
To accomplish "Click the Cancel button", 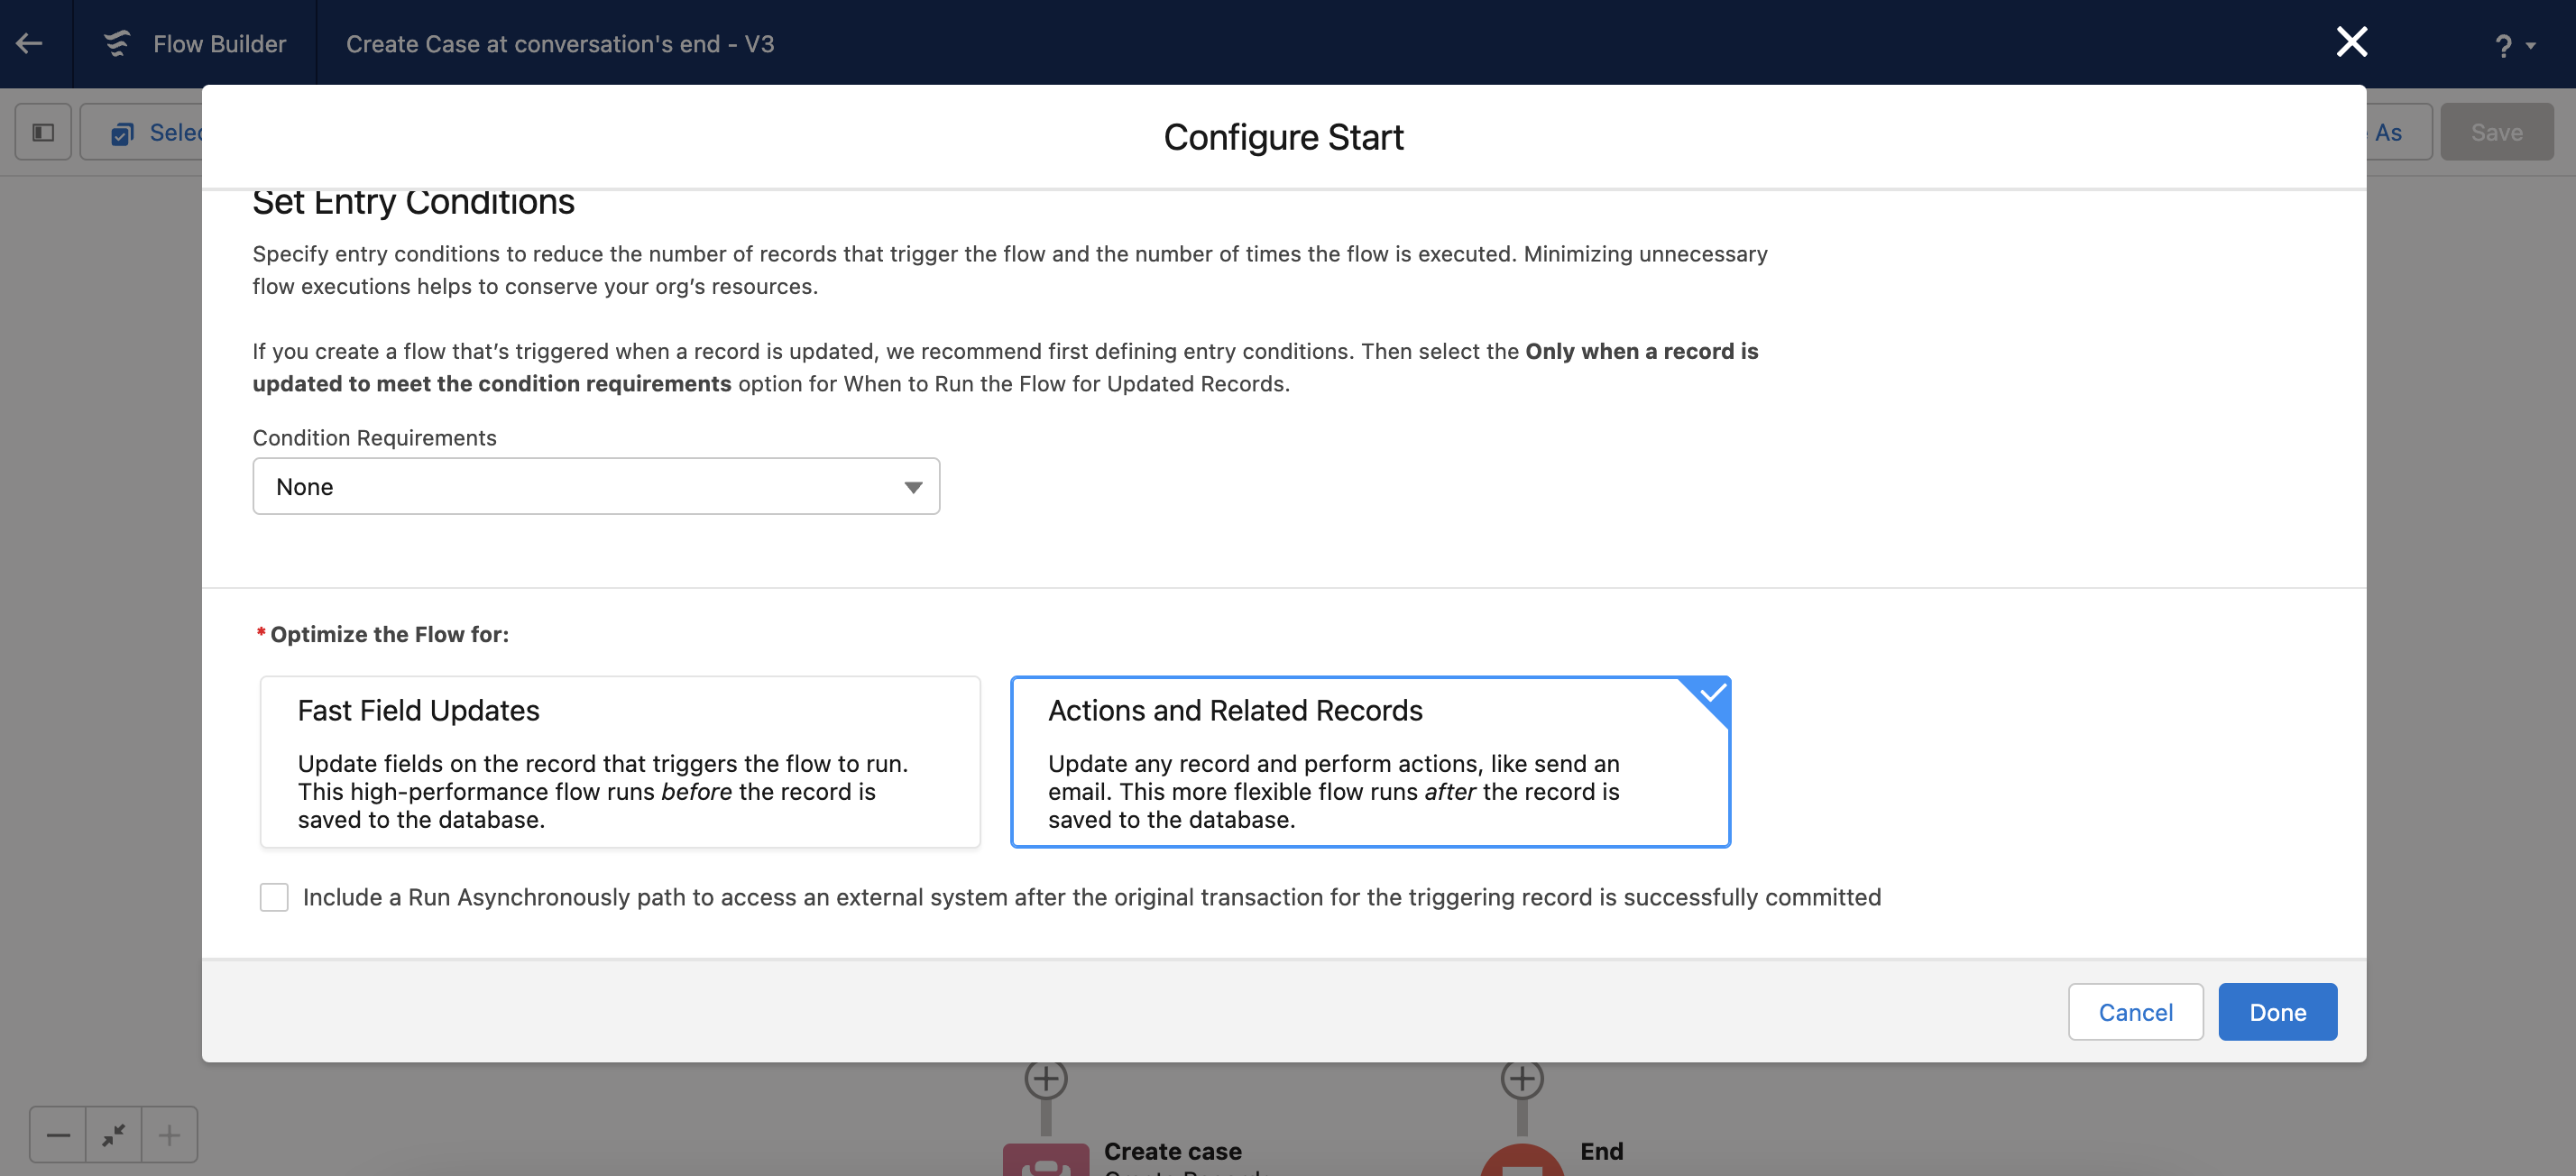I will pyautogui.click(x=2135, y=1012).
